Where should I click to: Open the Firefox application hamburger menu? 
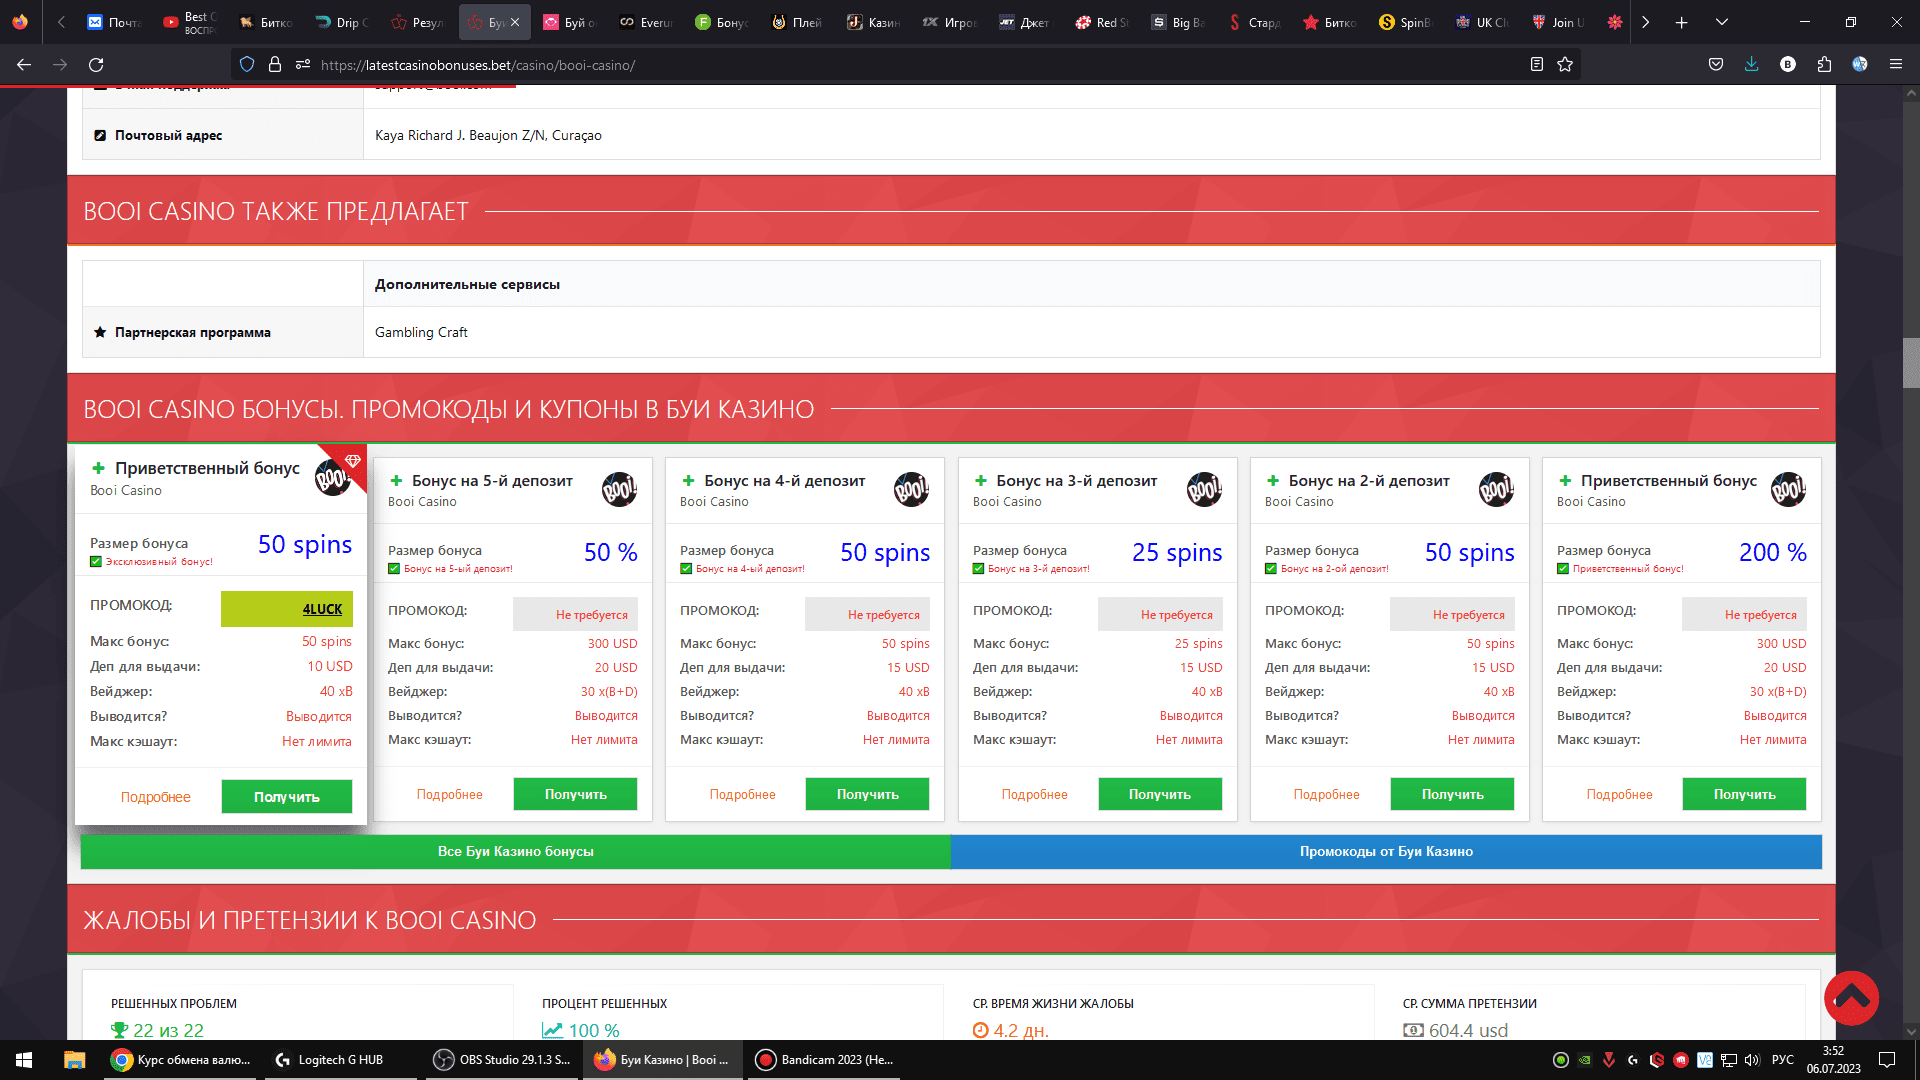pos(1895,65)
